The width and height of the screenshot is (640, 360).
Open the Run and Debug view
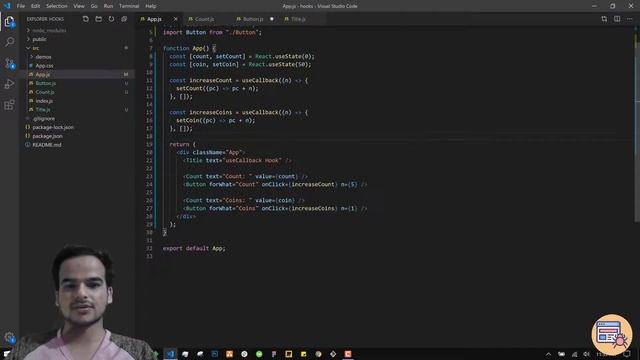[x=9, y=84]
